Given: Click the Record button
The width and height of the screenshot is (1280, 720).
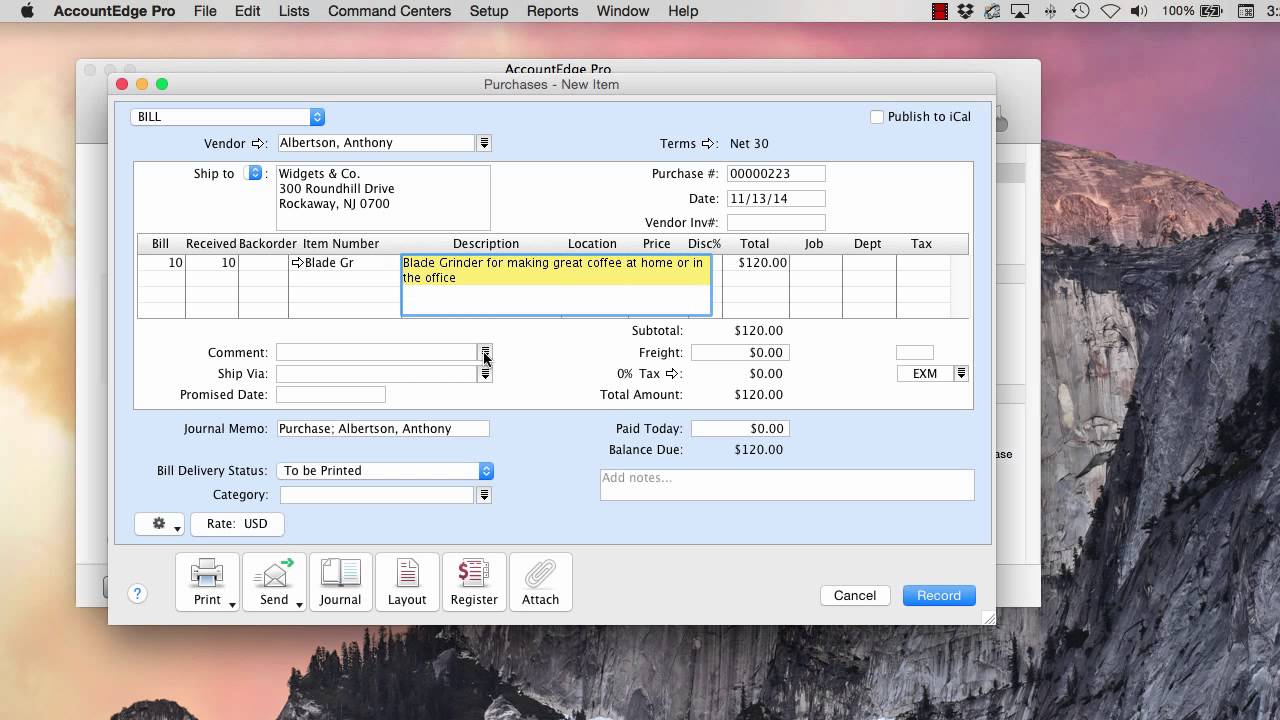Looking at the screenshot, I should [939, 595].
